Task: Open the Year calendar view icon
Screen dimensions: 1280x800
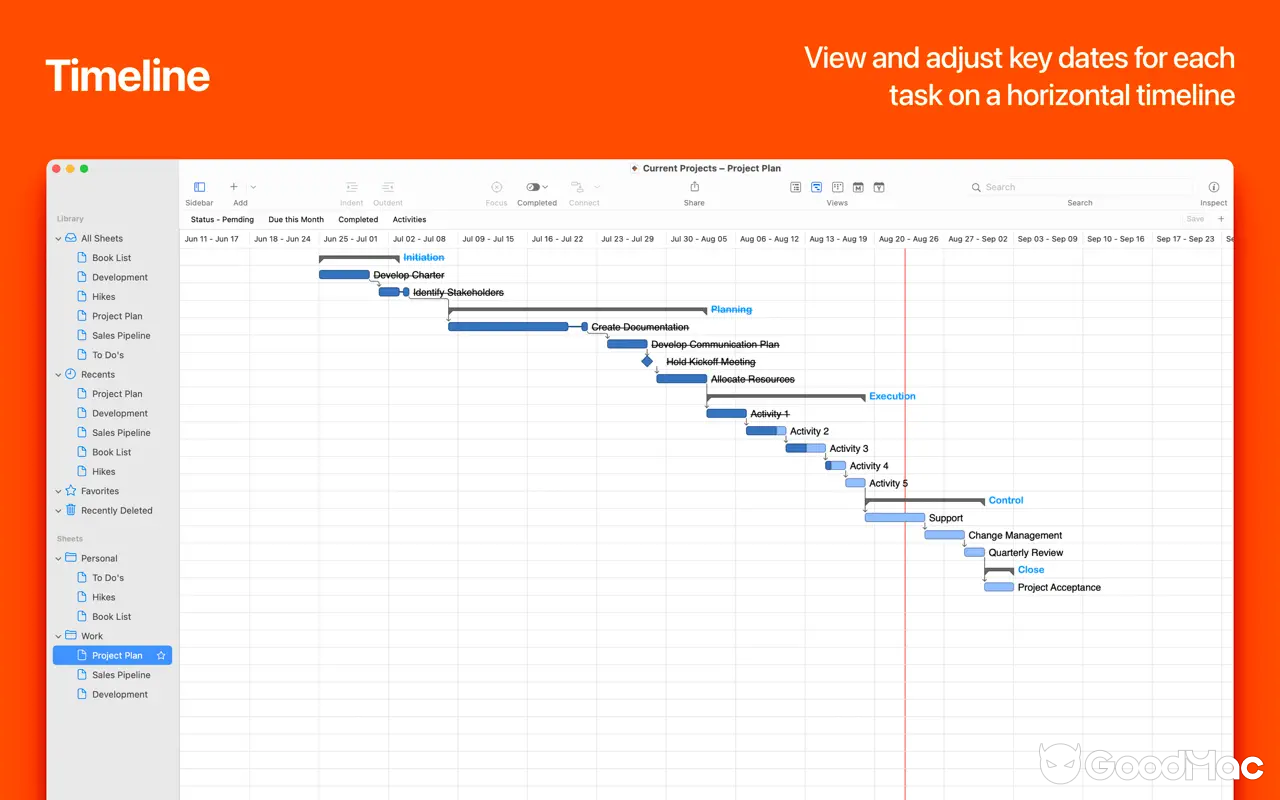Action: pos(879,187)
